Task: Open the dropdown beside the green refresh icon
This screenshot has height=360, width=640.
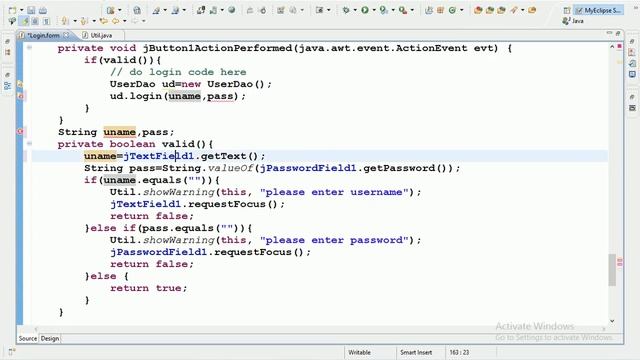Action: 461,10
